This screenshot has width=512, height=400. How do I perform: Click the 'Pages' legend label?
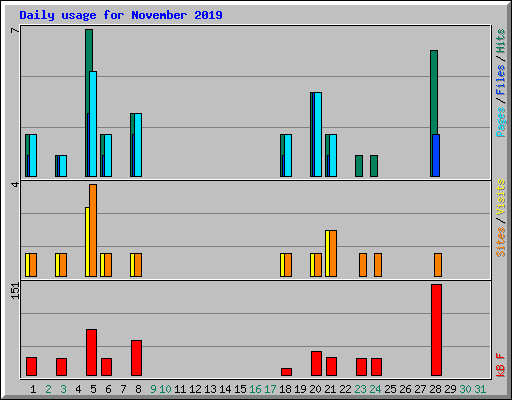501,122
